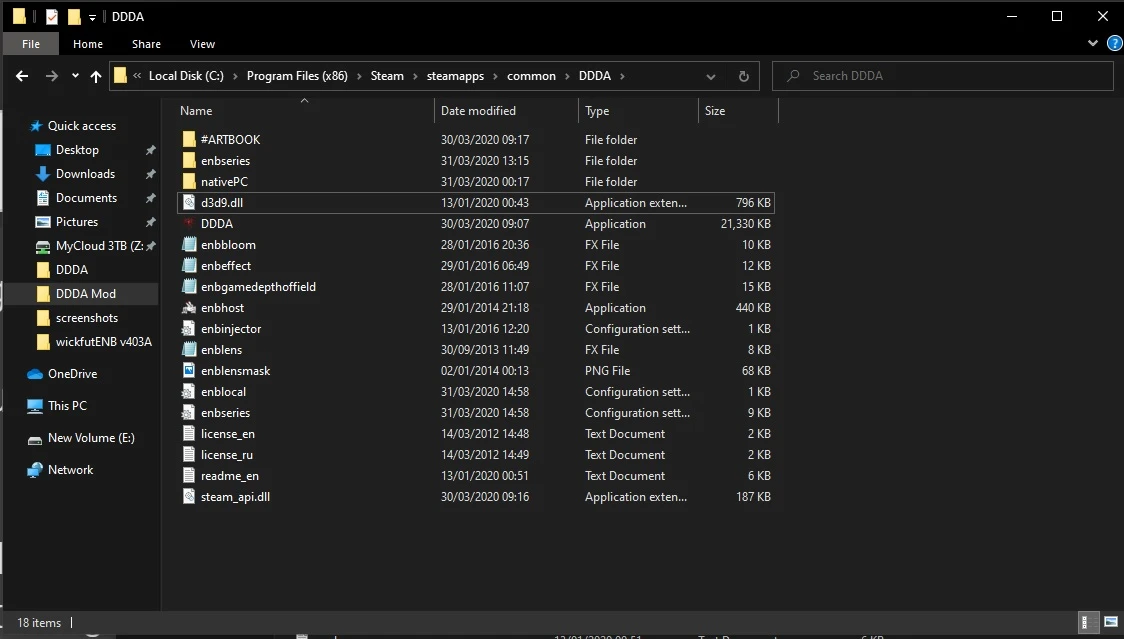
Task: Select readme_en text document
Action: [x=229, y=475]
